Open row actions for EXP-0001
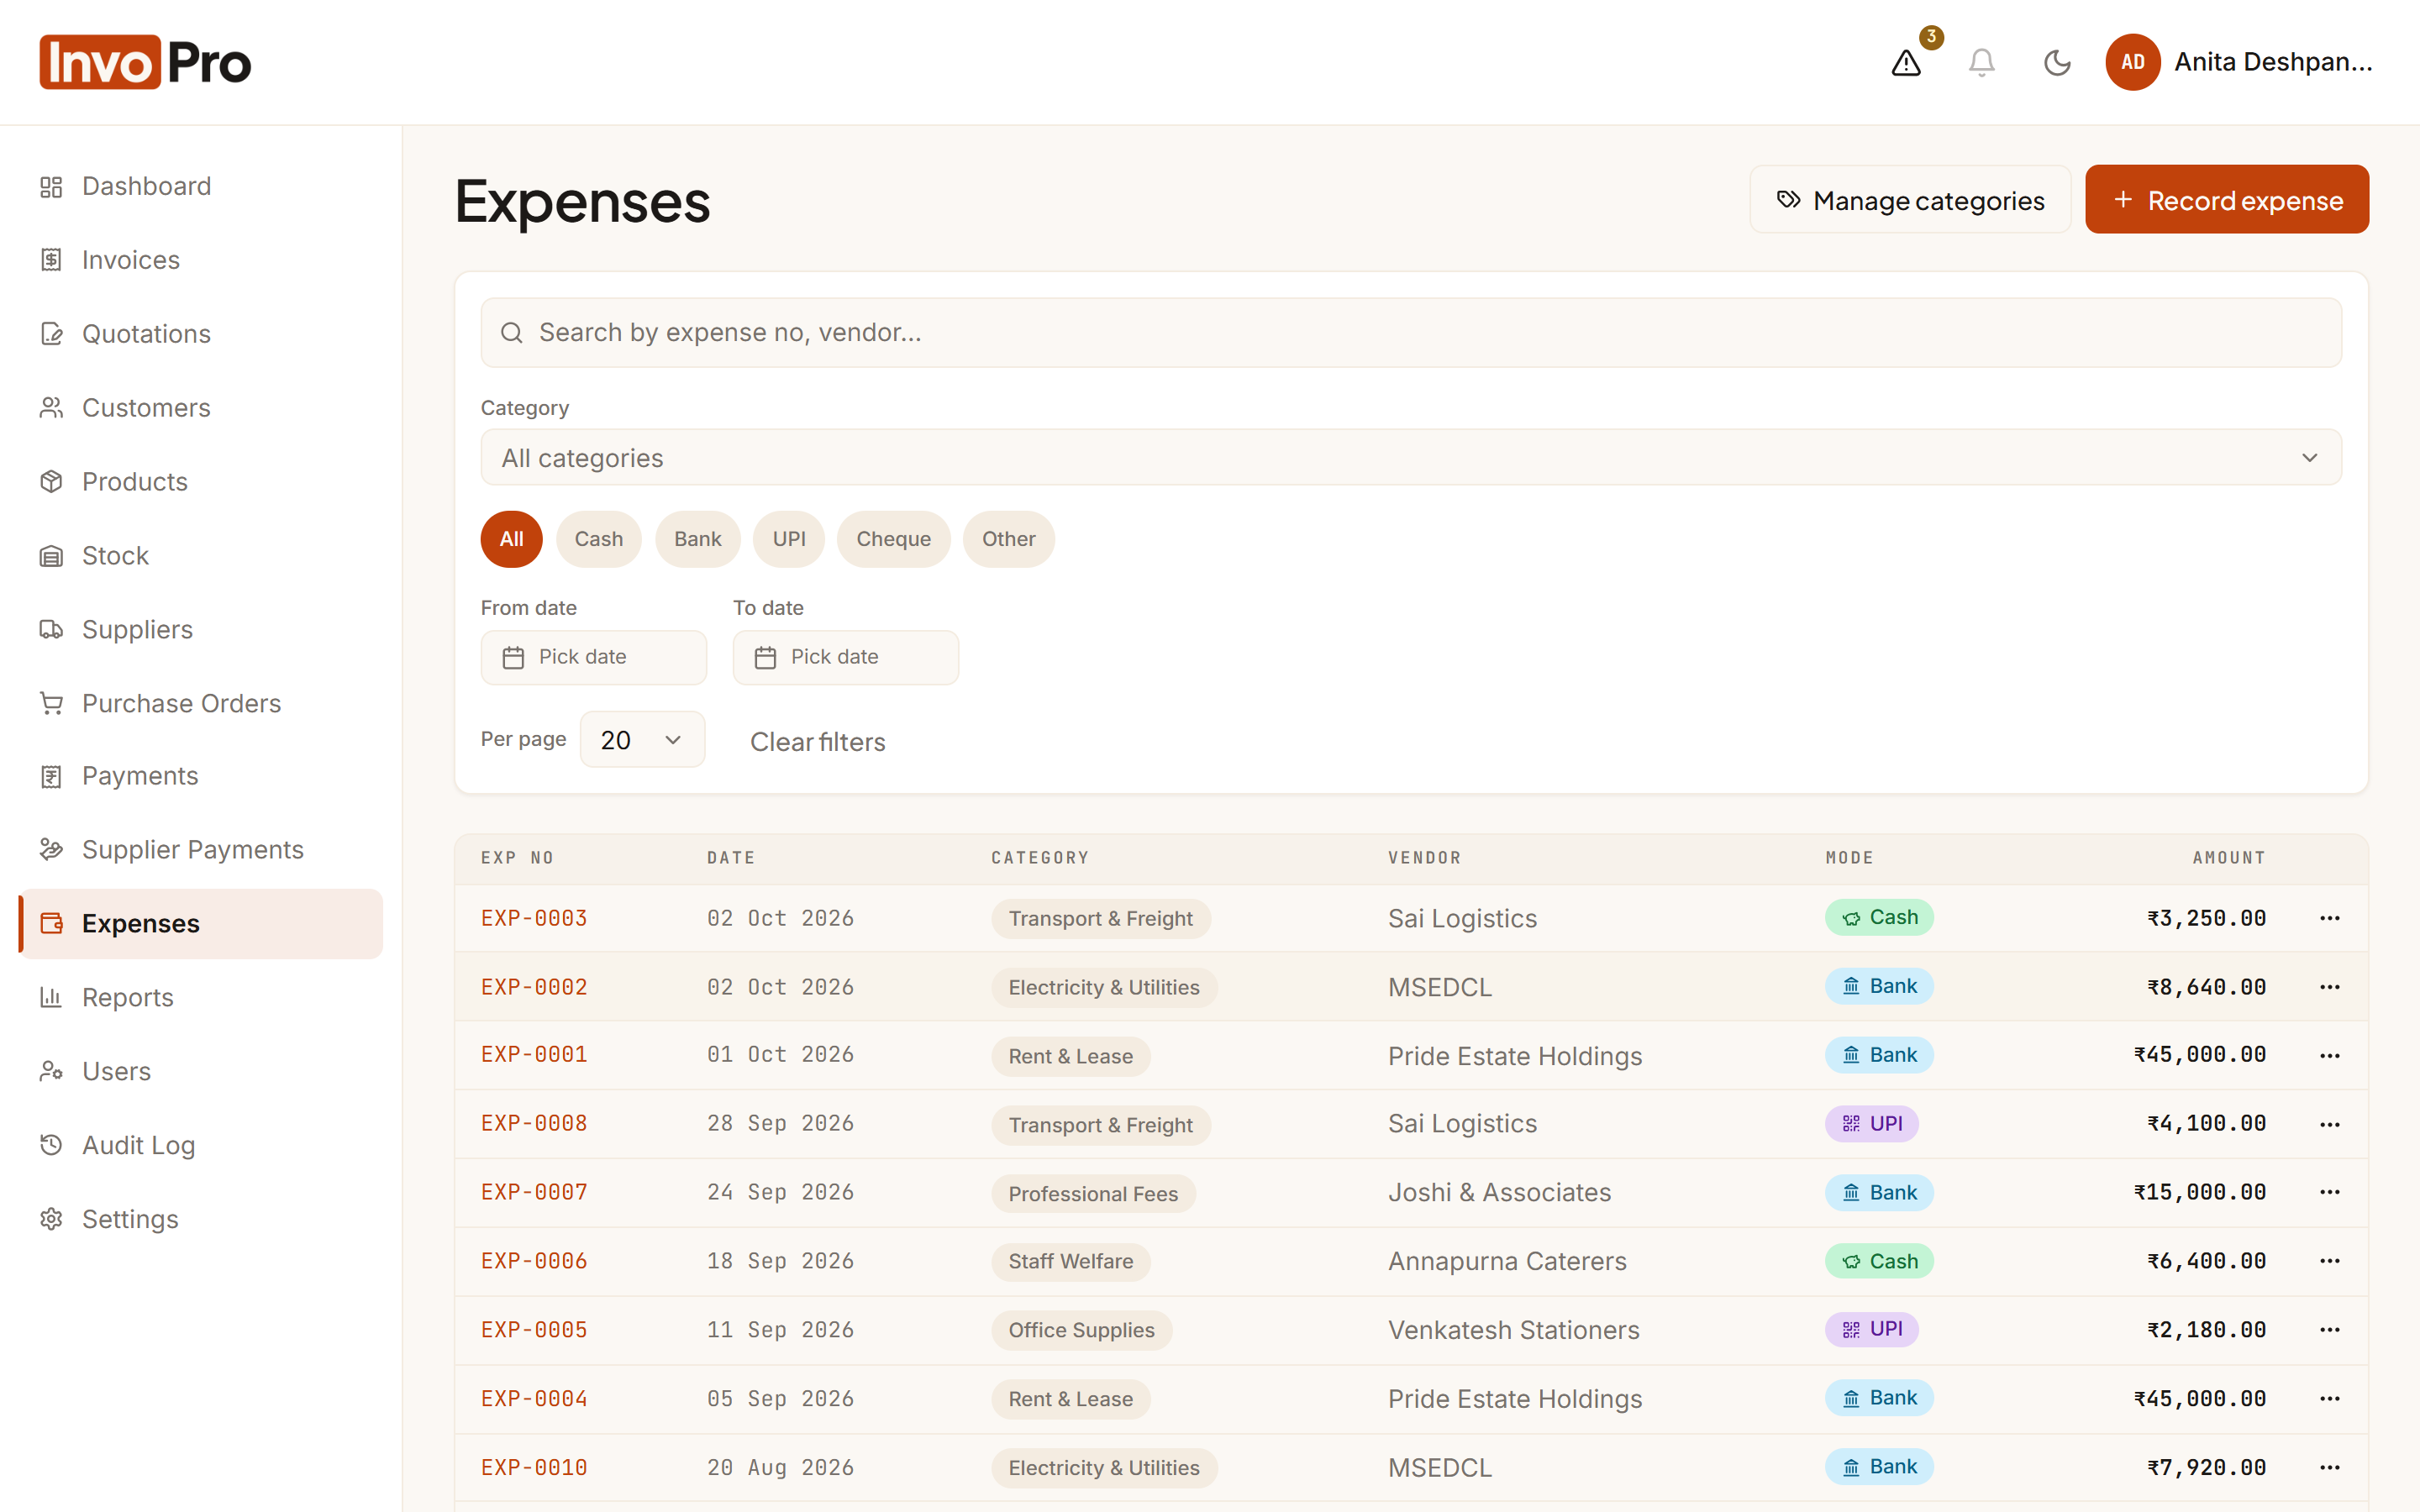 2329,1056
